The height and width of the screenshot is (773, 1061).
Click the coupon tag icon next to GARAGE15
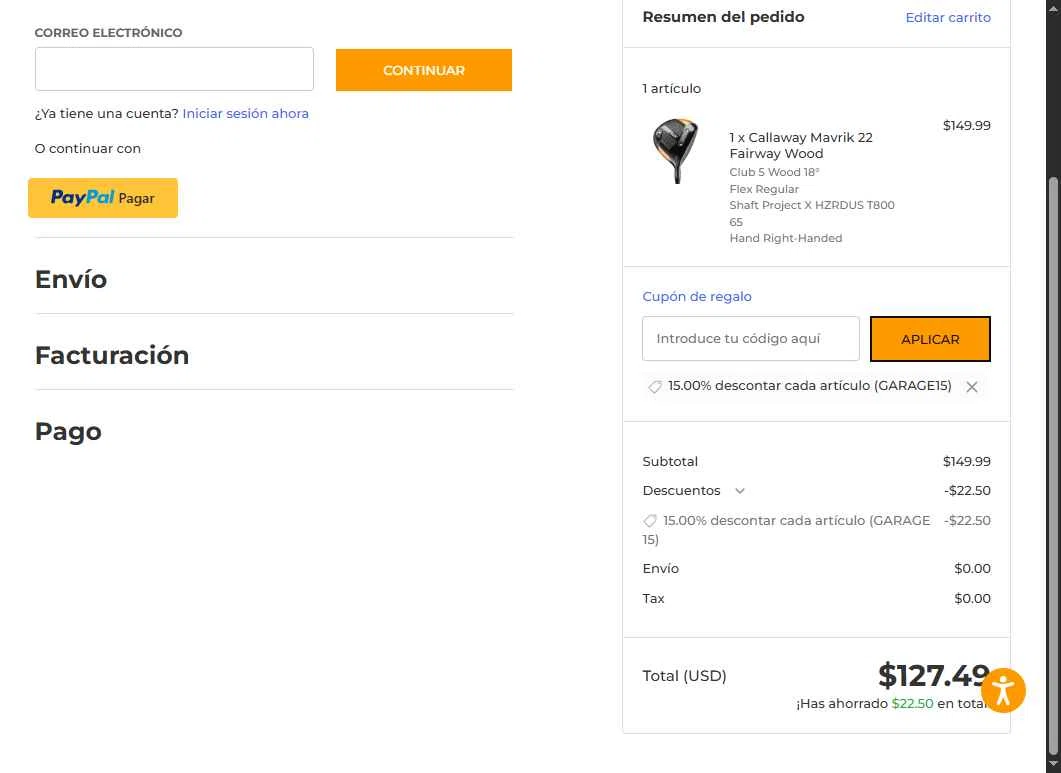655,387
